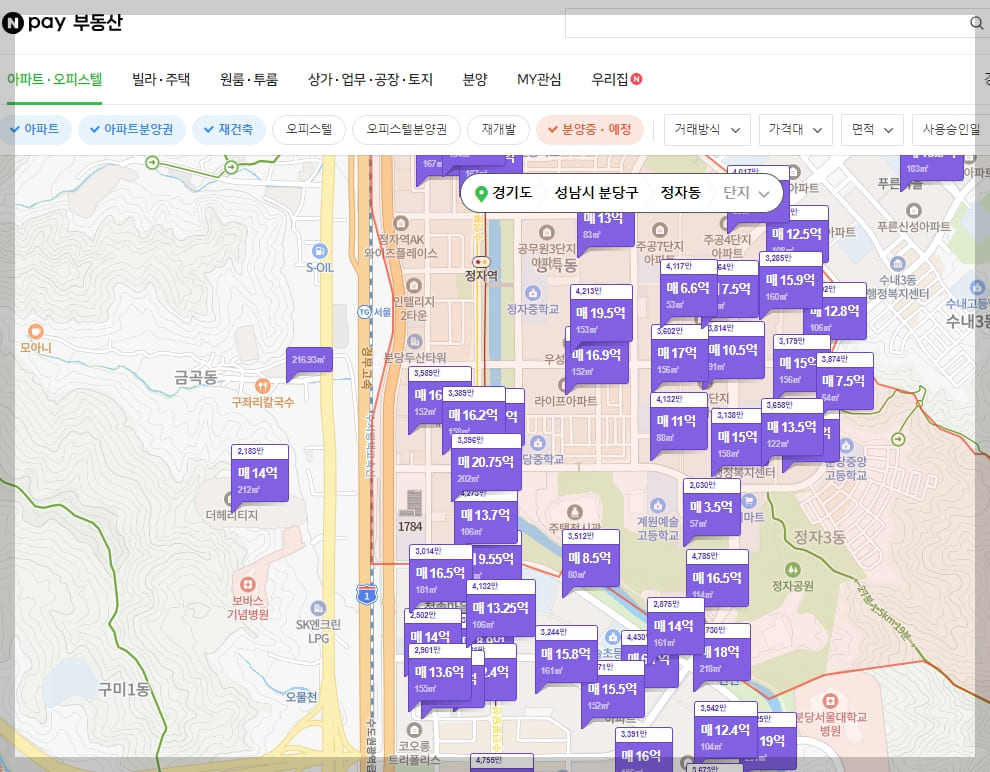
Task: Click the 분당두산타워 building icon
Action: 414,341
